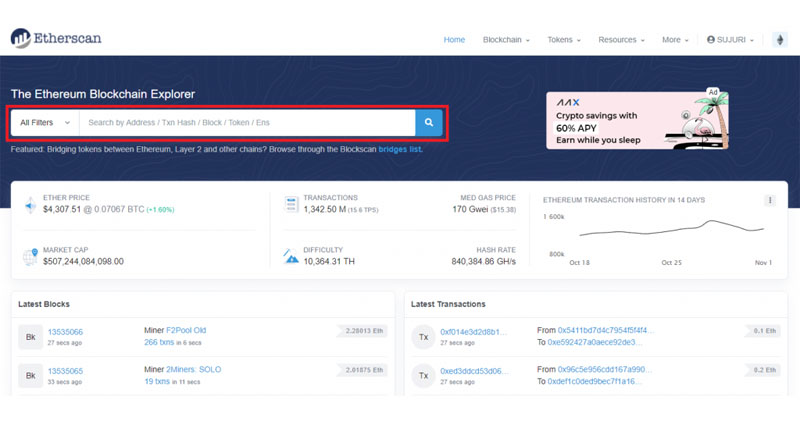
Task: Open miner 2Miners: SOLO
Action: (x=194, y=369)
